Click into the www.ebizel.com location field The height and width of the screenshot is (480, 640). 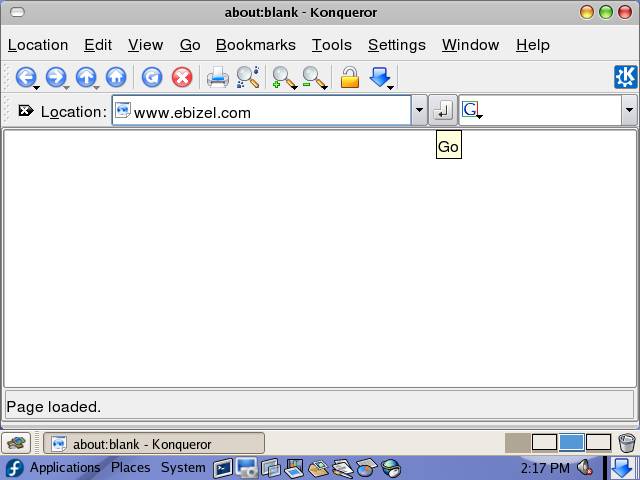point(270,112)
